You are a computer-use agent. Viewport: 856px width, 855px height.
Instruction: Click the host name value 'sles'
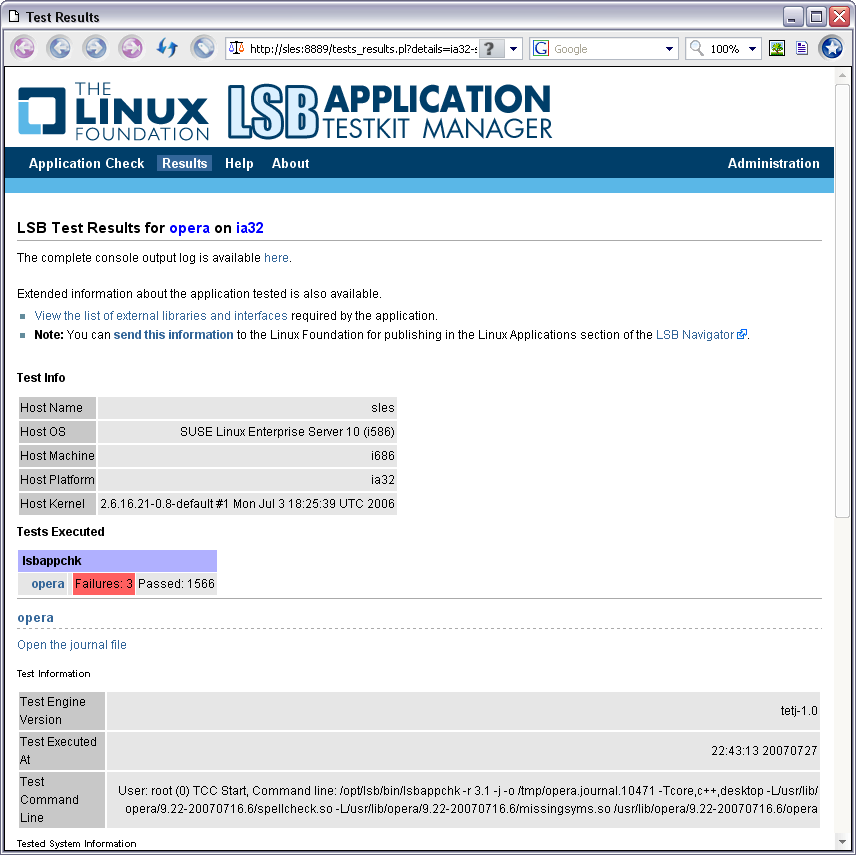[x=383, y=408]
